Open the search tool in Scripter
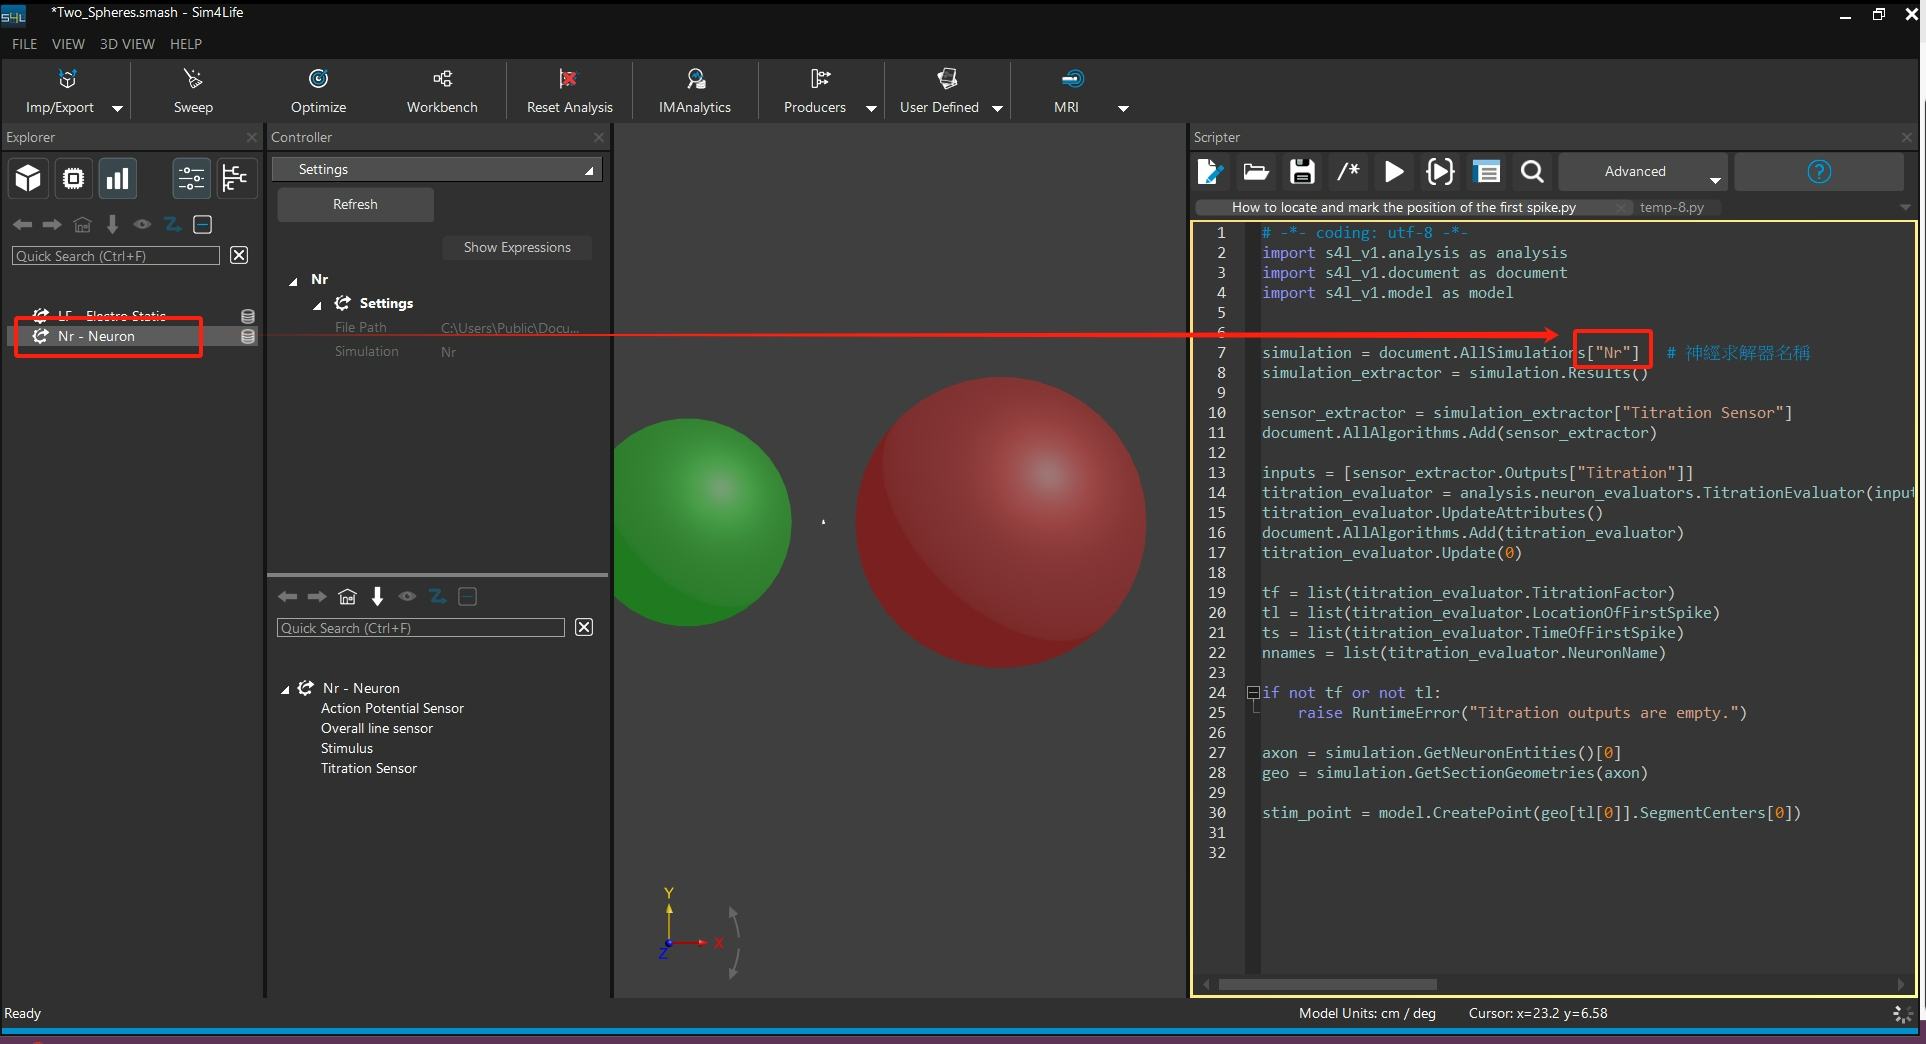The image size is (1926, 1044). point(1531,172)
